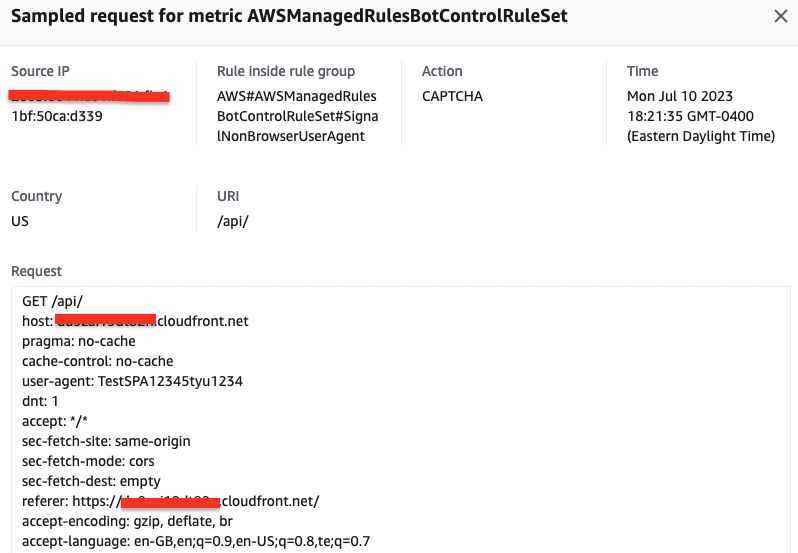This screenshot has height=553, width=798.
Task: Click the dialog title text
Action: (289, 16)
